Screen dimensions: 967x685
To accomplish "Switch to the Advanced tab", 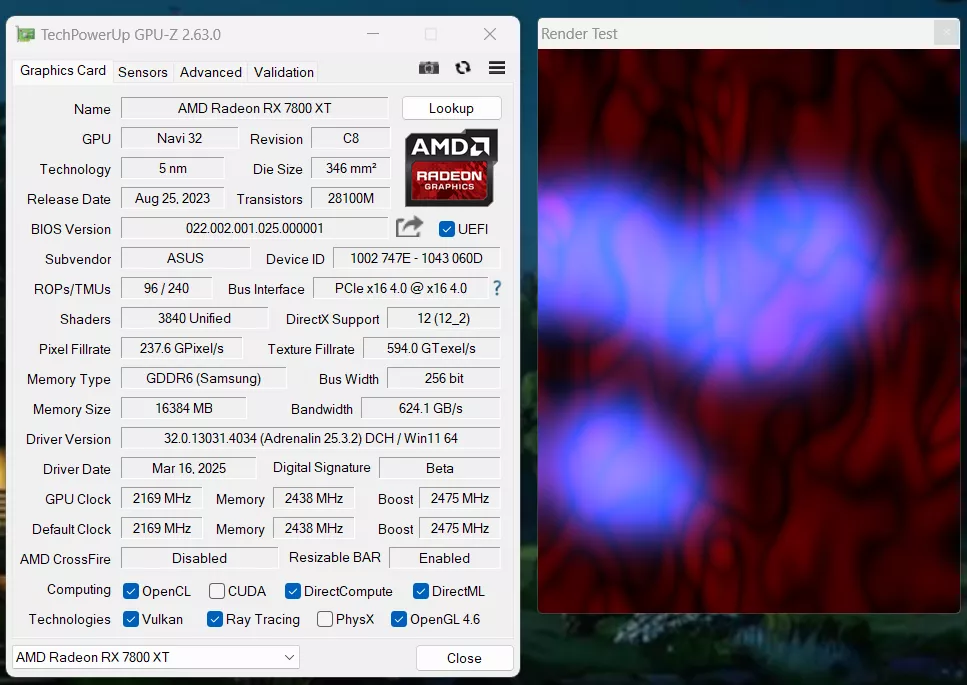I will (x=211, y=72).
